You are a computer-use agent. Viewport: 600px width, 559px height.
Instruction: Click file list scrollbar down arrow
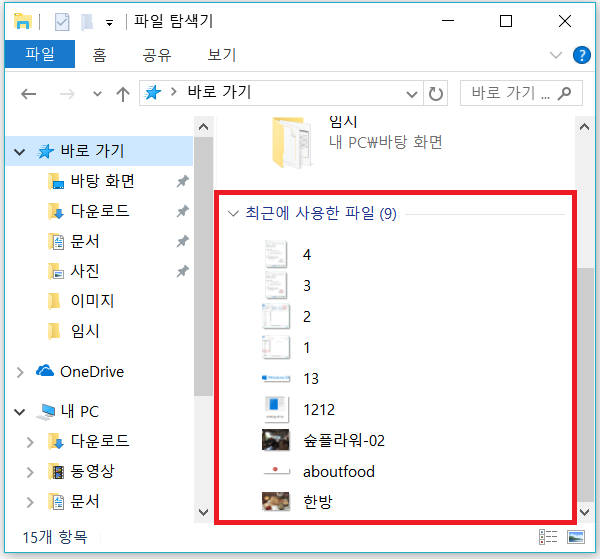point(584,512)
